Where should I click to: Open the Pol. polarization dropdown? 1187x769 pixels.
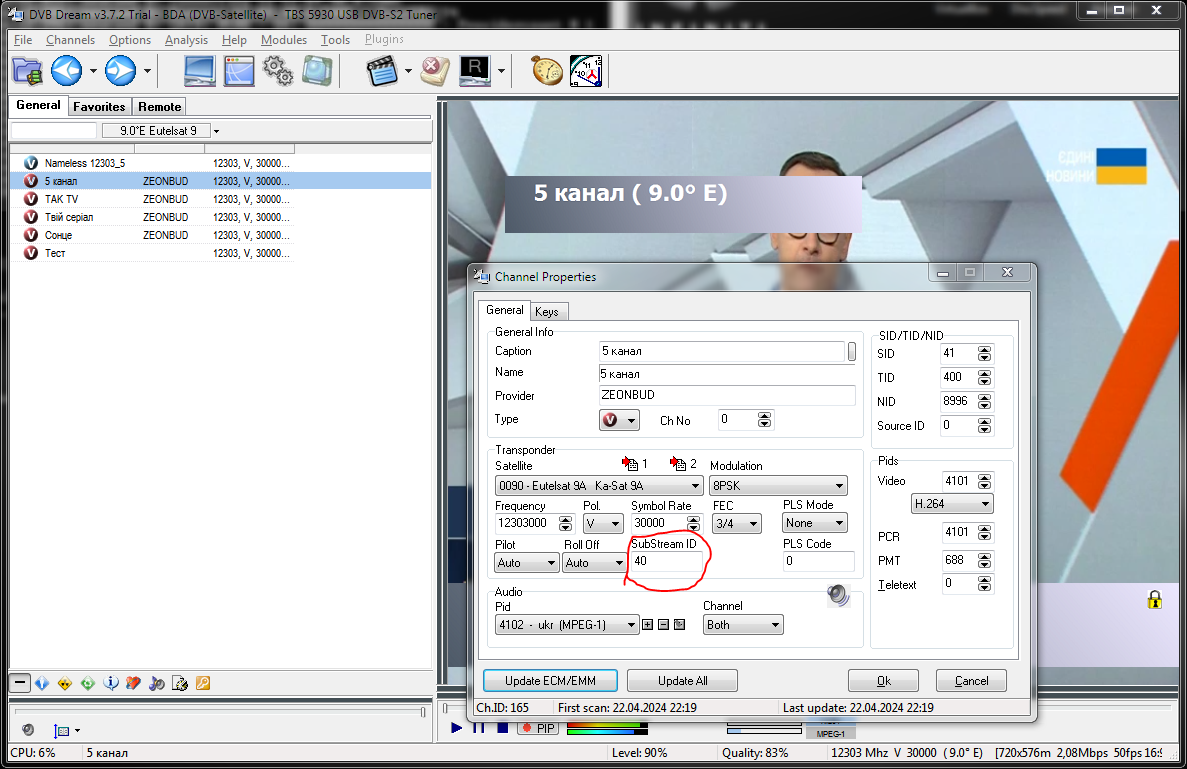tap(603, 523)
